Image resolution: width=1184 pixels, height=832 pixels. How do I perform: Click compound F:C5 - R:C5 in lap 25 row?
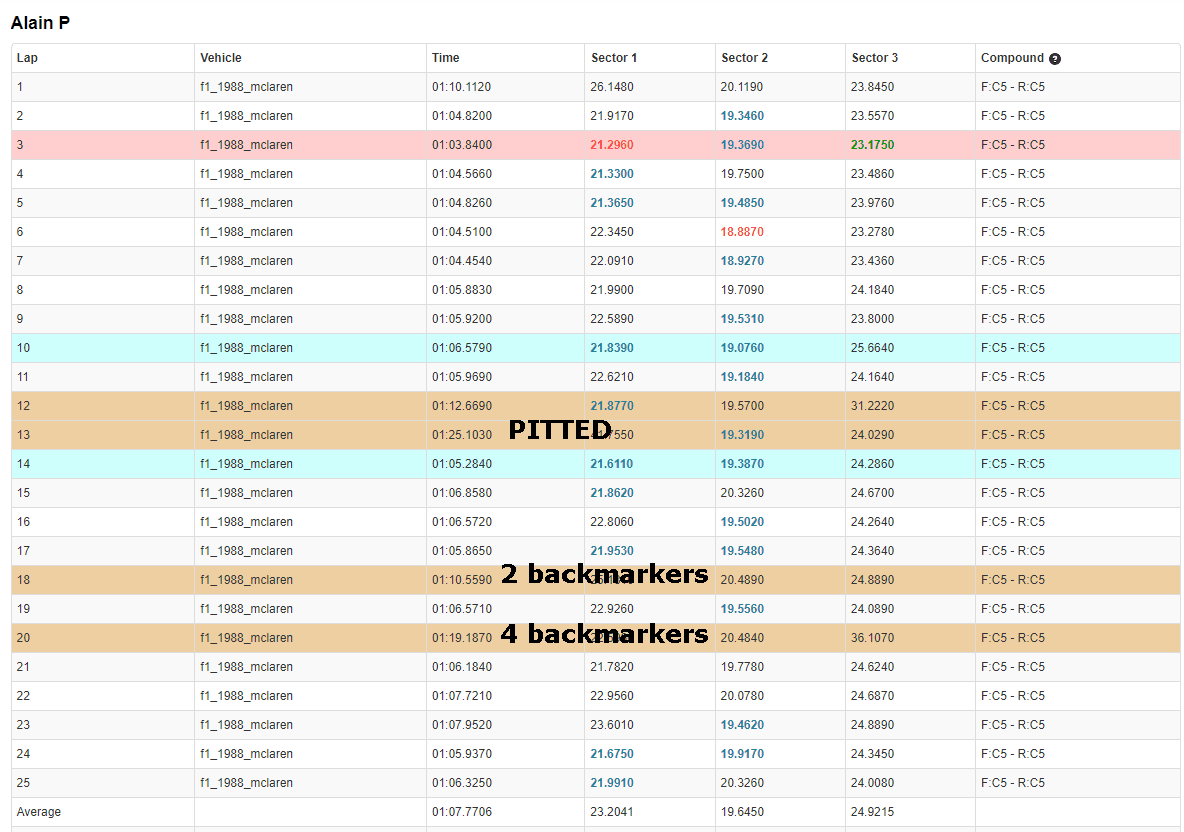[1013, 783]
